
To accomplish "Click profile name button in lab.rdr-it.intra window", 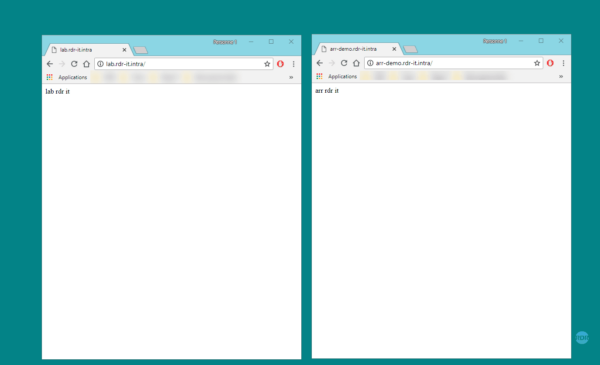I will click(x=225, y=42).
